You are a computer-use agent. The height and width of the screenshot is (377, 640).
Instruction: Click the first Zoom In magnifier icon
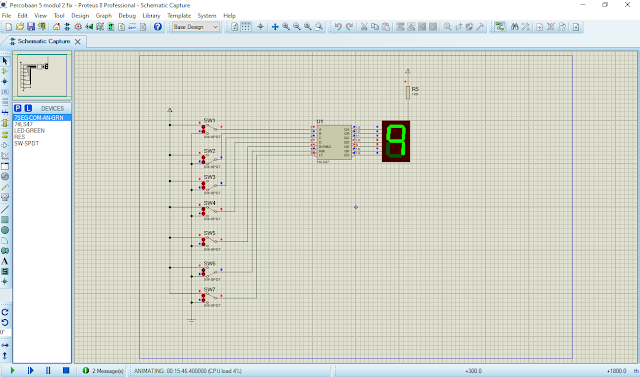coord(286,27)
